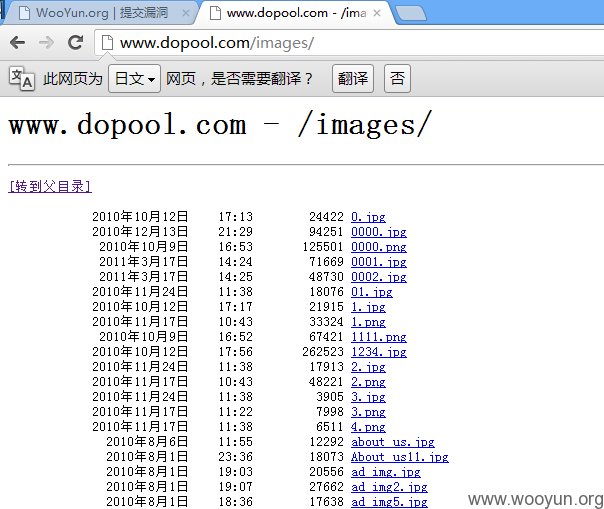Screen dimensions: 604x509
Task: Open the 0000.jpg file link
Action: coord(379,232)
